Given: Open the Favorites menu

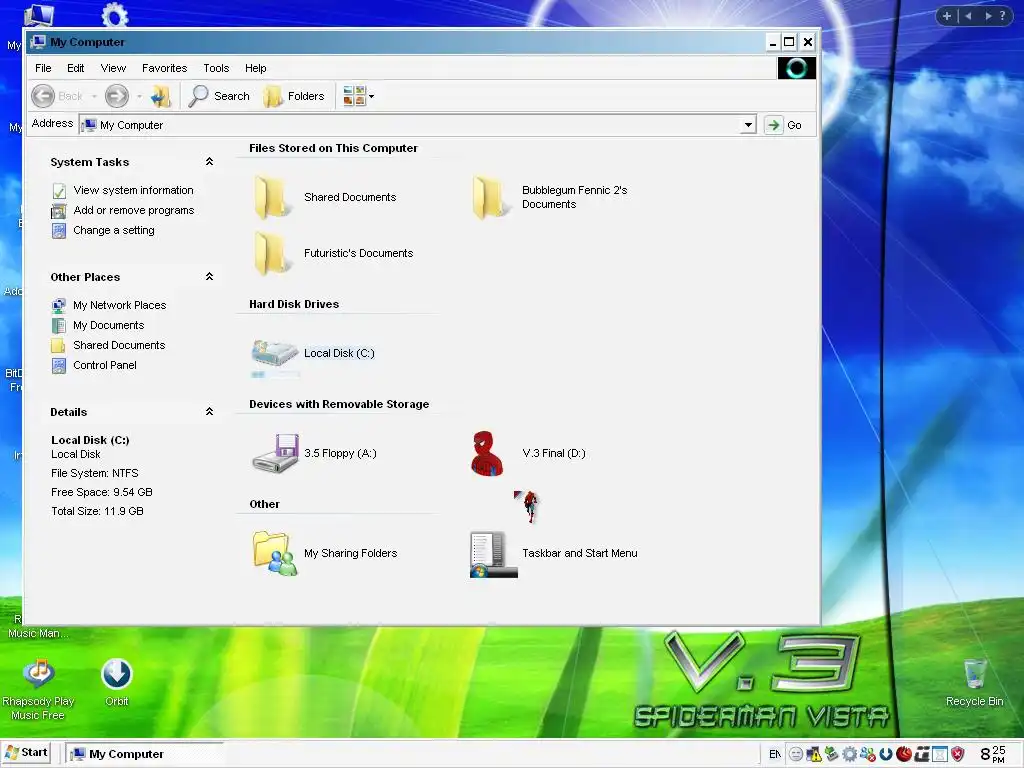Looking at the screenshot, I should tap(164, 68).
